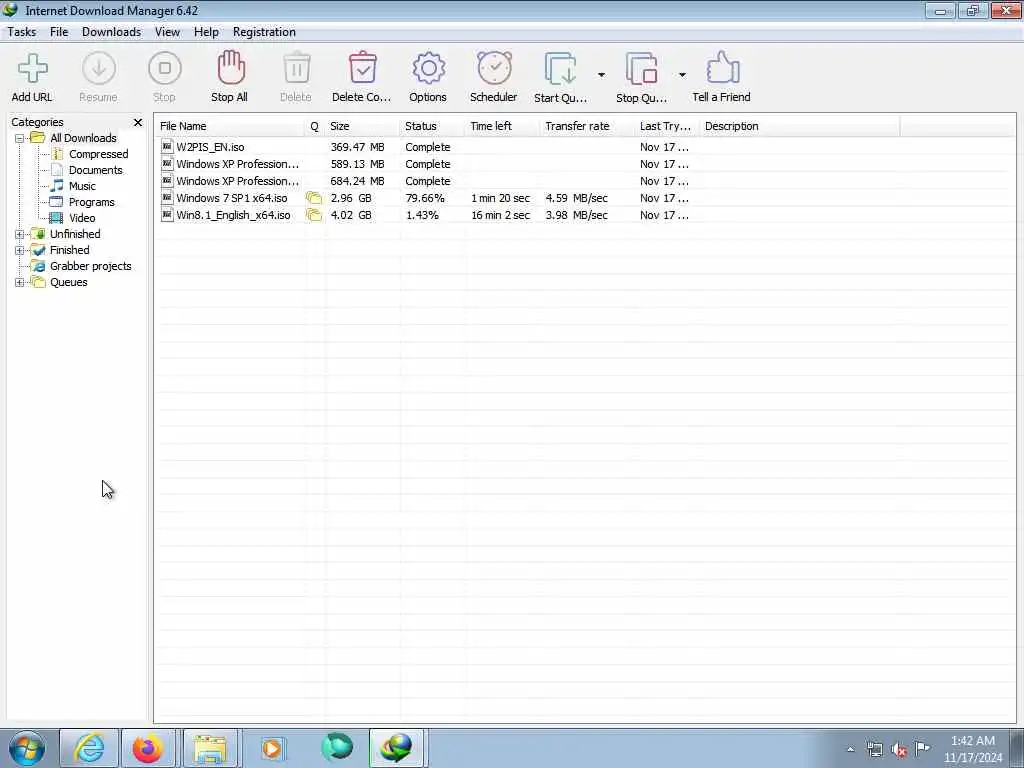Click the Delete trash icon

pyautogui.click(x=296, y=68)
